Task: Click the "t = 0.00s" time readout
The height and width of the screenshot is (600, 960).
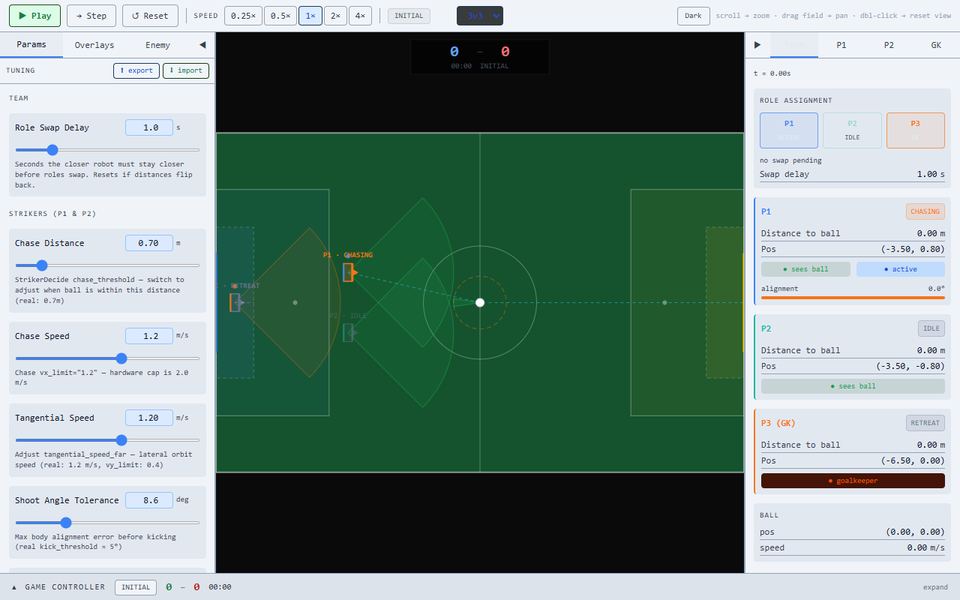Action: (772, 73)
